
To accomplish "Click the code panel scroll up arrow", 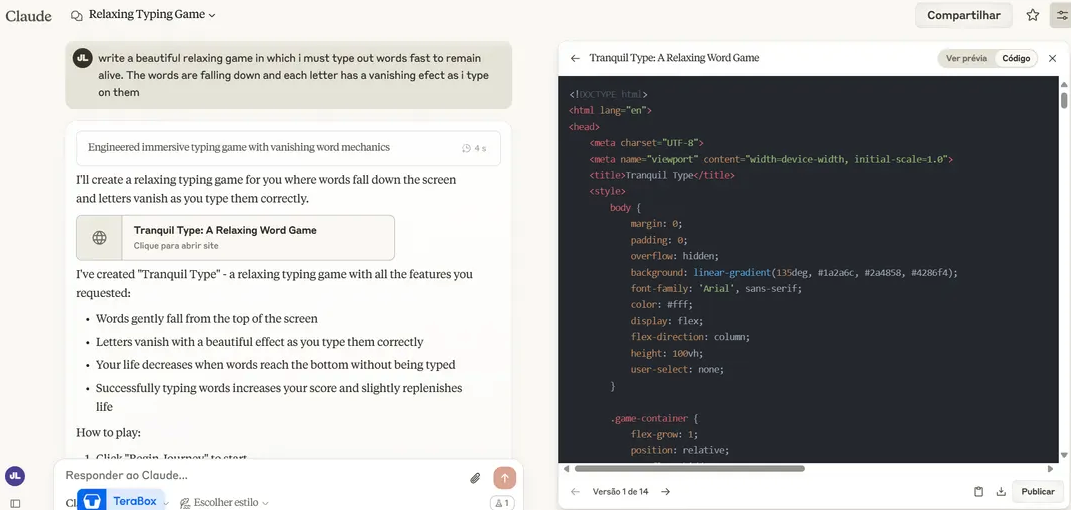I will point(1064,84).
